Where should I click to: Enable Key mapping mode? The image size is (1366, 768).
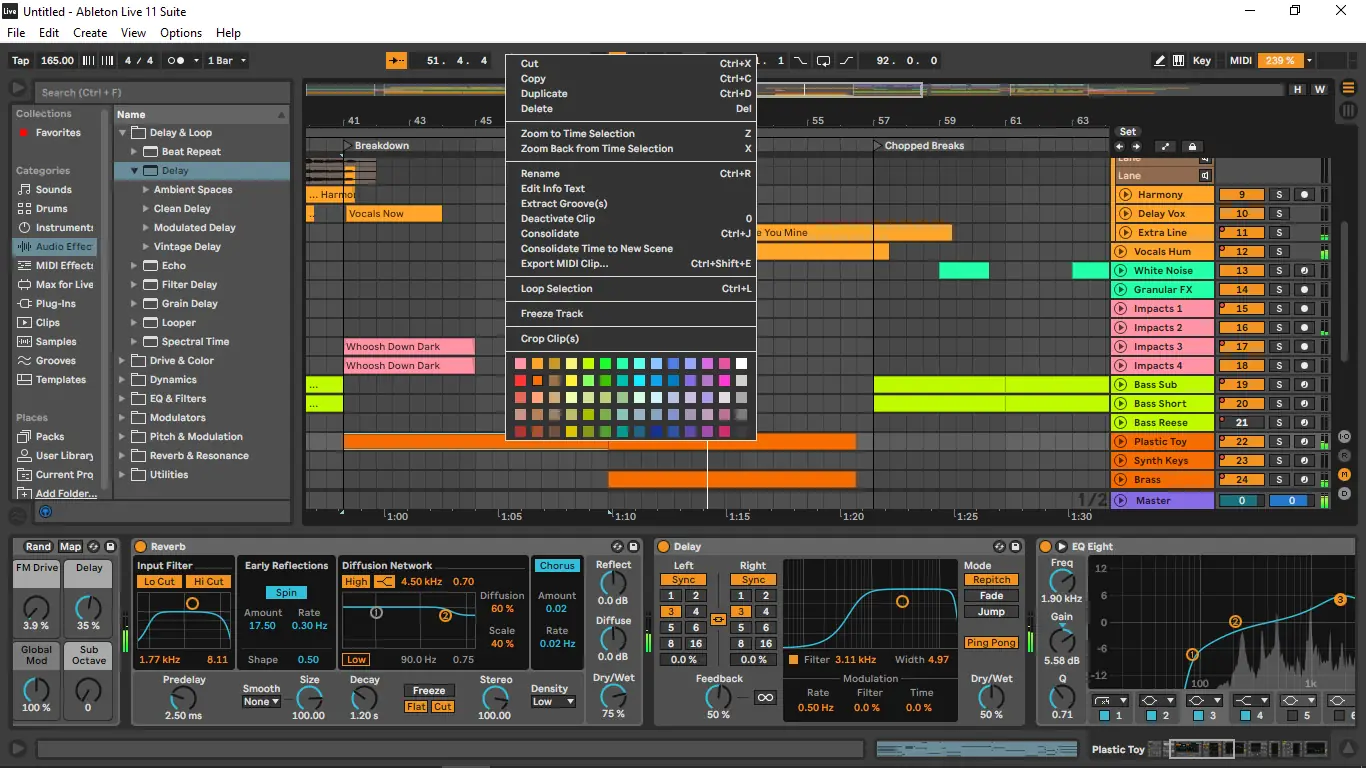(x=1202, y=60)
